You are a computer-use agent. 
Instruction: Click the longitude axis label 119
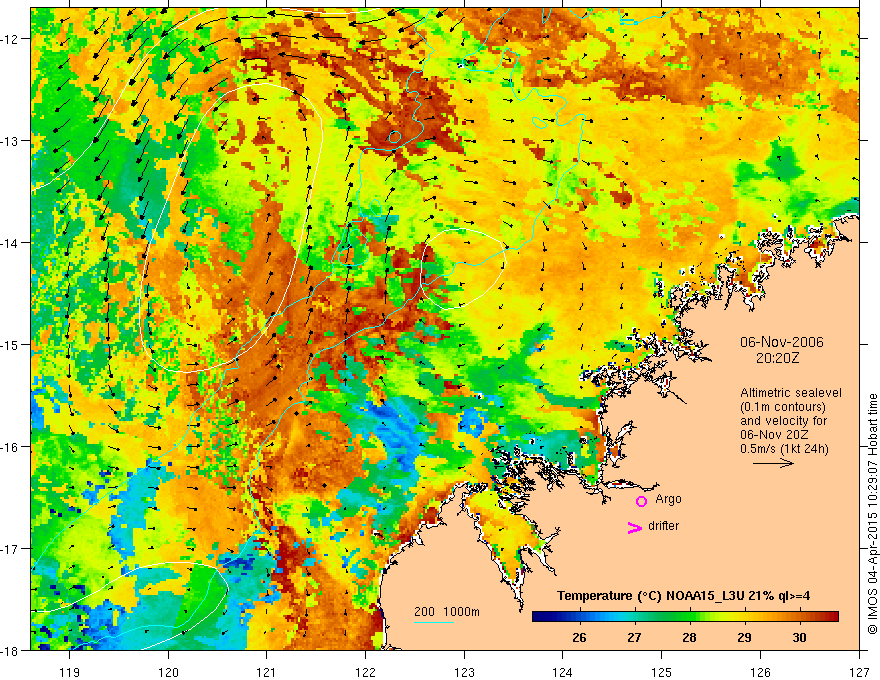point(70,672)
